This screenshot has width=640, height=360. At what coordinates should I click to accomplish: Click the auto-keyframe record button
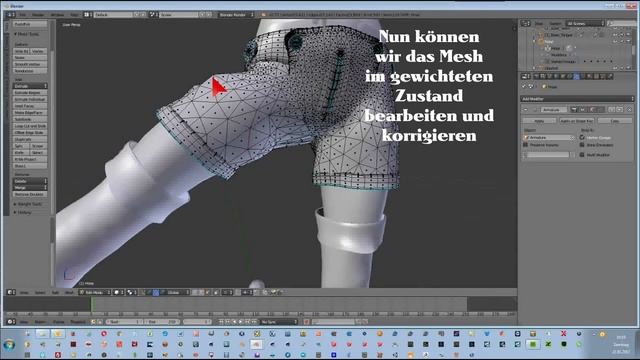pos(306,322)
